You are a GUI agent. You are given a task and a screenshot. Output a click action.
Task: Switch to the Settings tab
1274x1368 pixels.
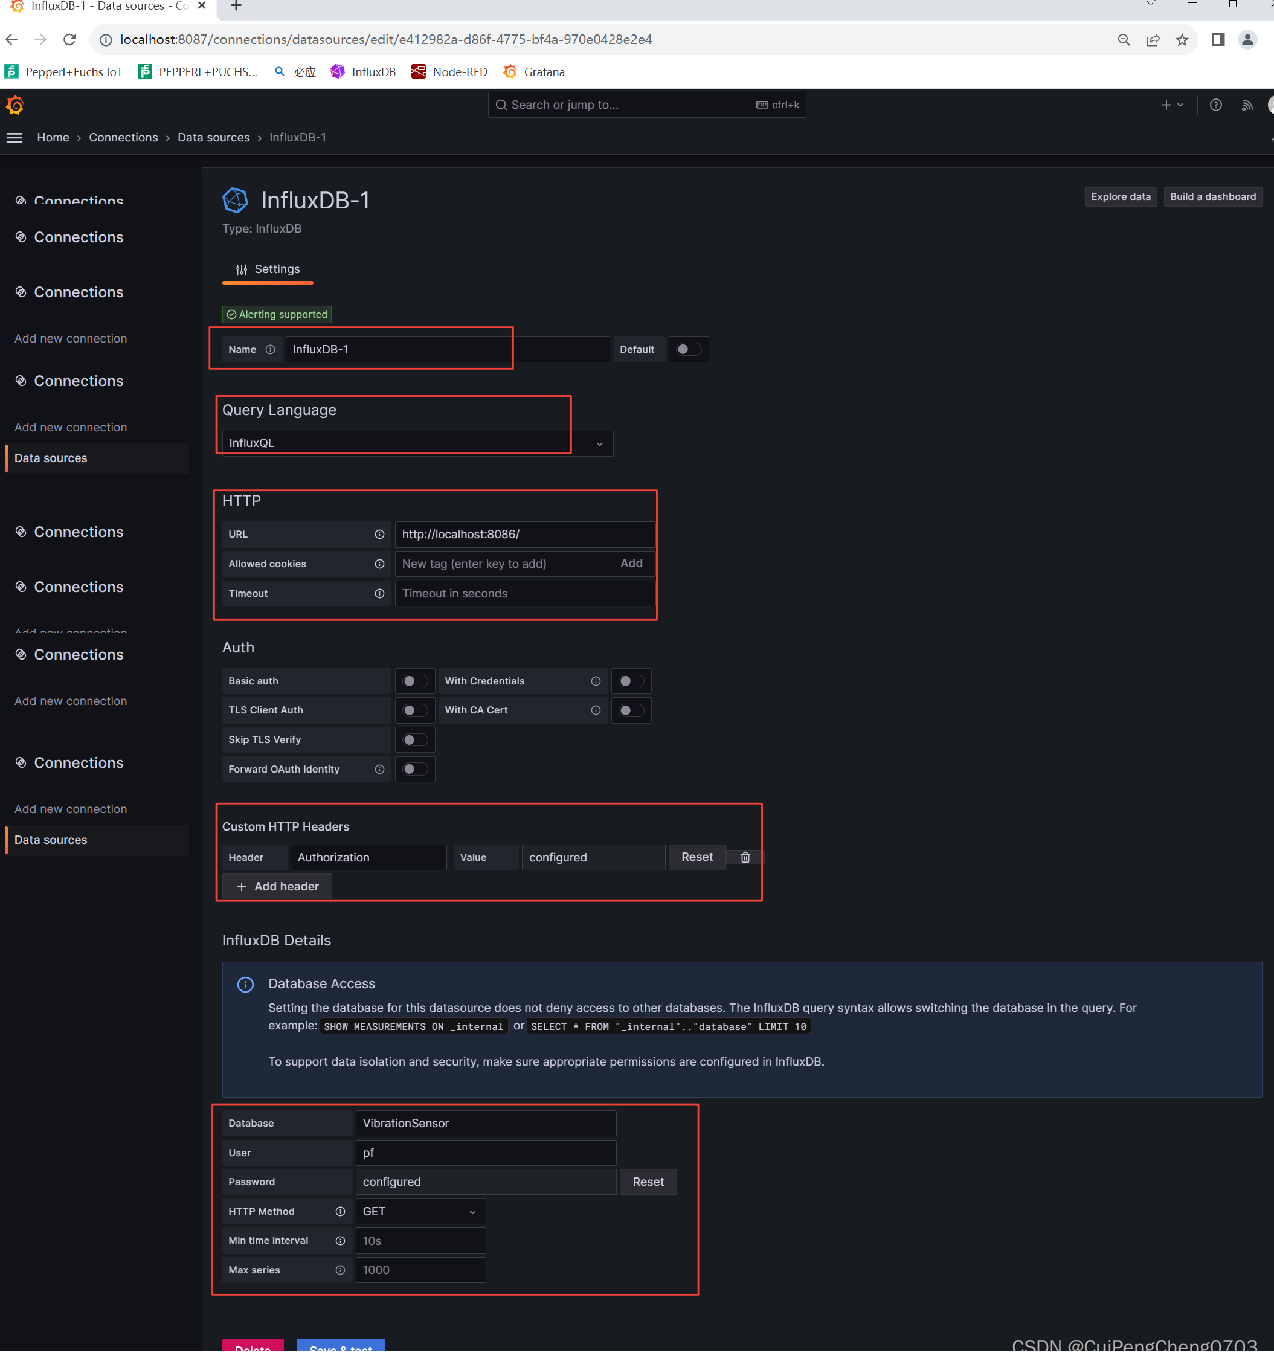[267, 269]
